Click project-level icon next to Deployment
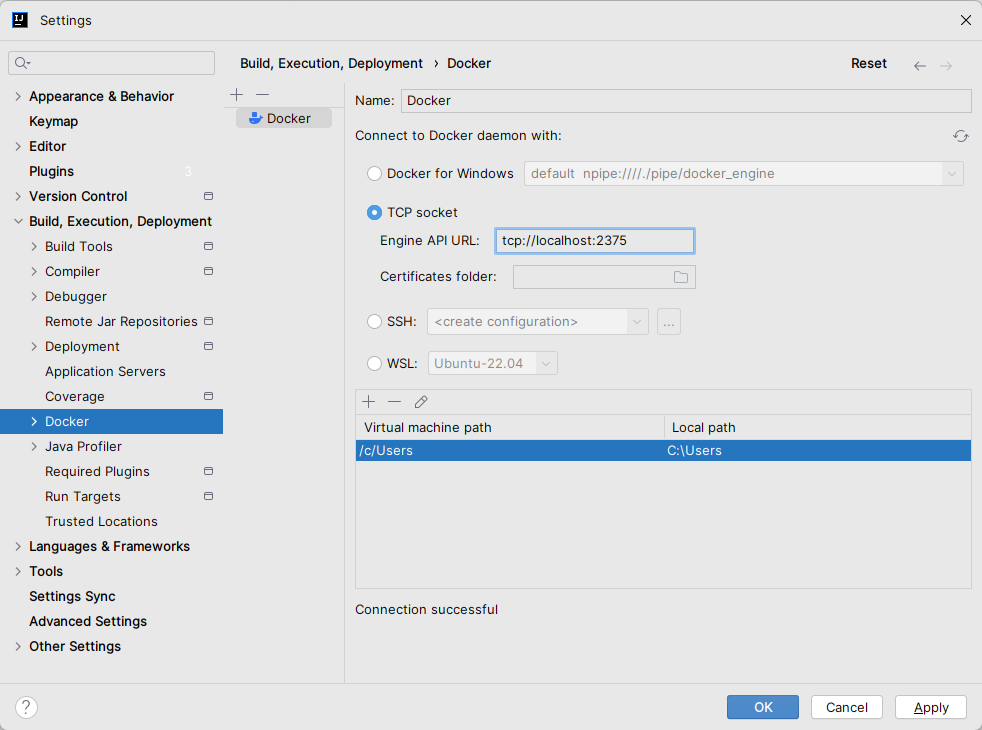Viewport: 982px width, 730px height. (209, 346)
